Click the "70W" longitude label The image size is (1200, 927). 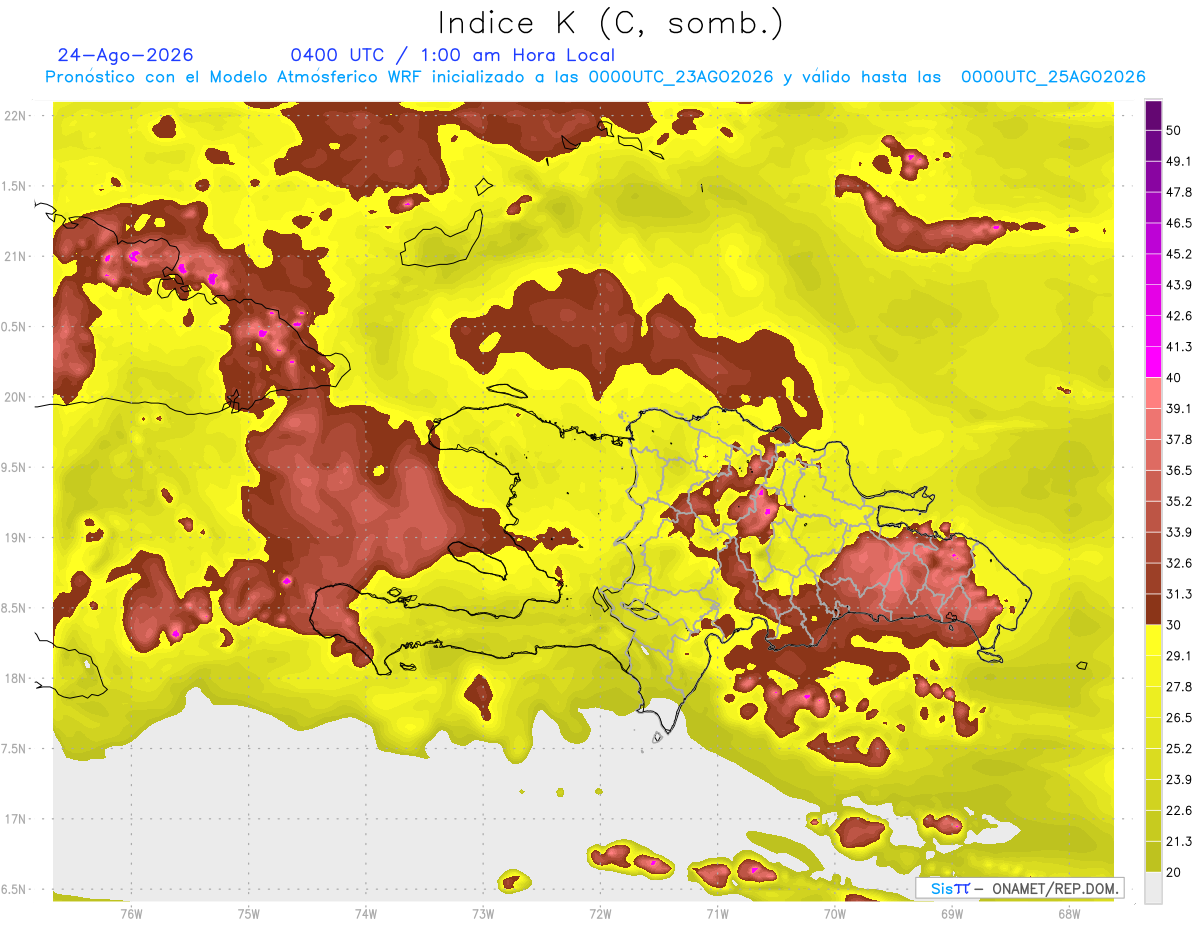click(835, 913)
